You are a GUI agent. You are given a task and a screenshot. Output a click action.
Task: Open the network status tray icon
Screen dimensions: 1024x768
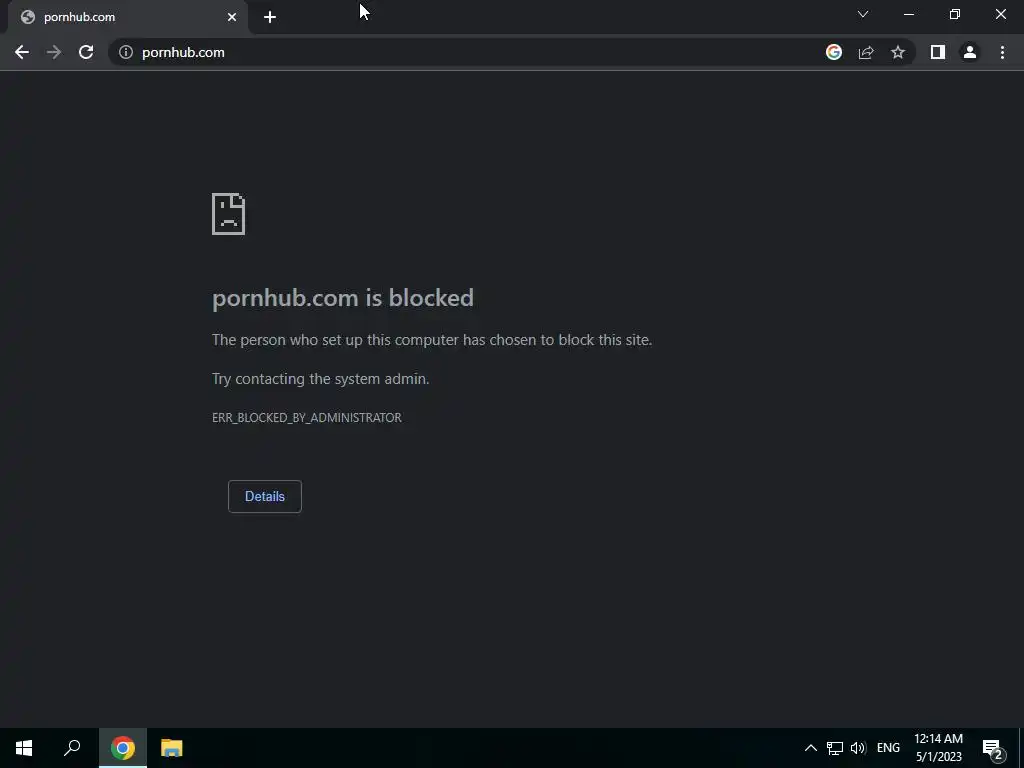835,748
